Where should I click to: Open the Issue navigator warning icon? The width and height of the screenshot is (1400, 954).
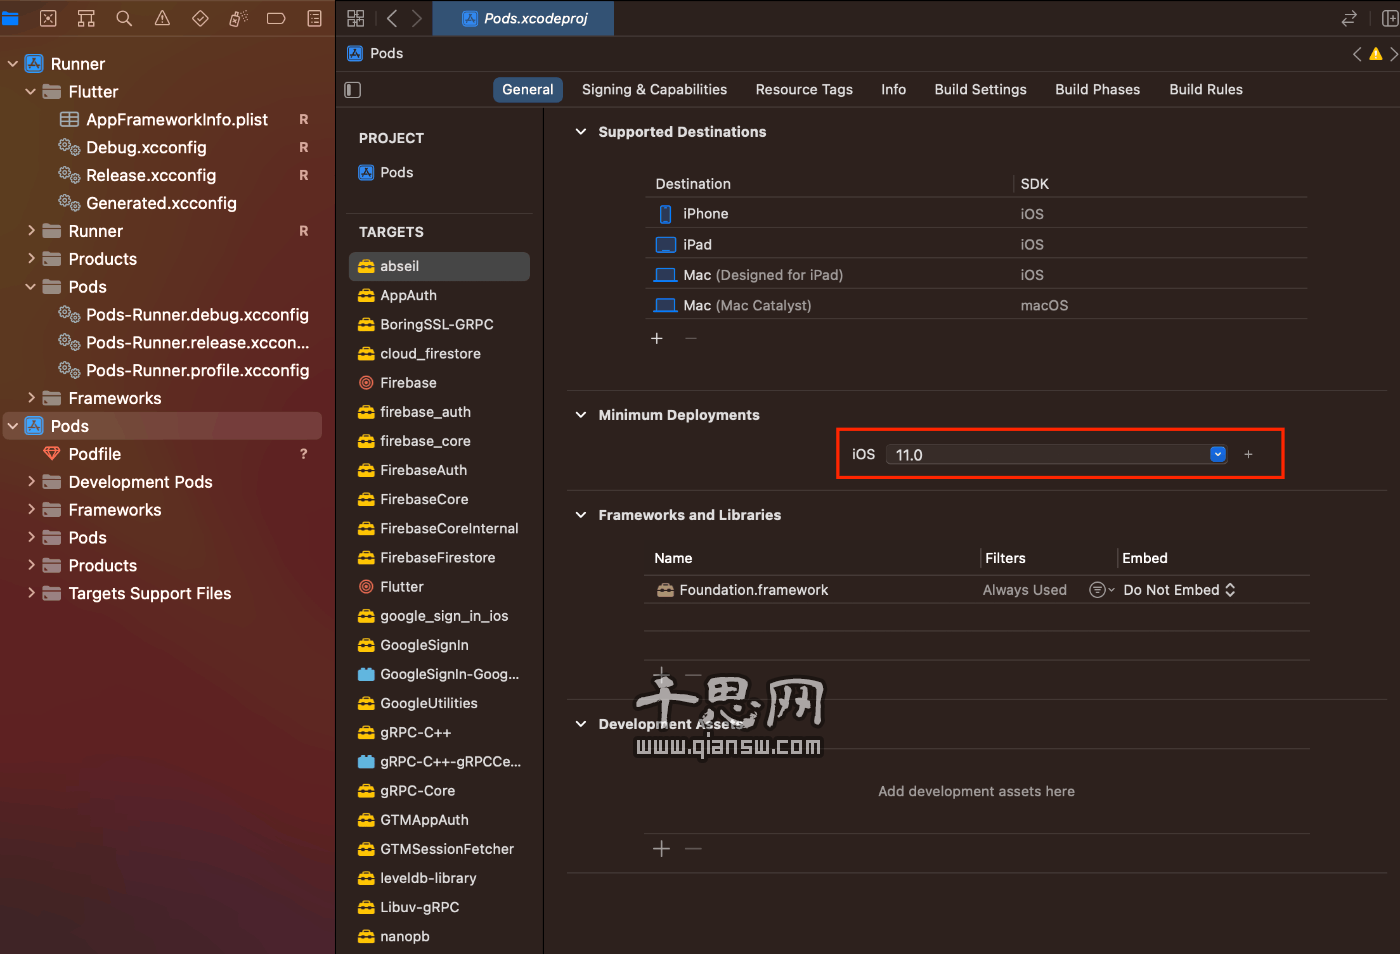162,18
